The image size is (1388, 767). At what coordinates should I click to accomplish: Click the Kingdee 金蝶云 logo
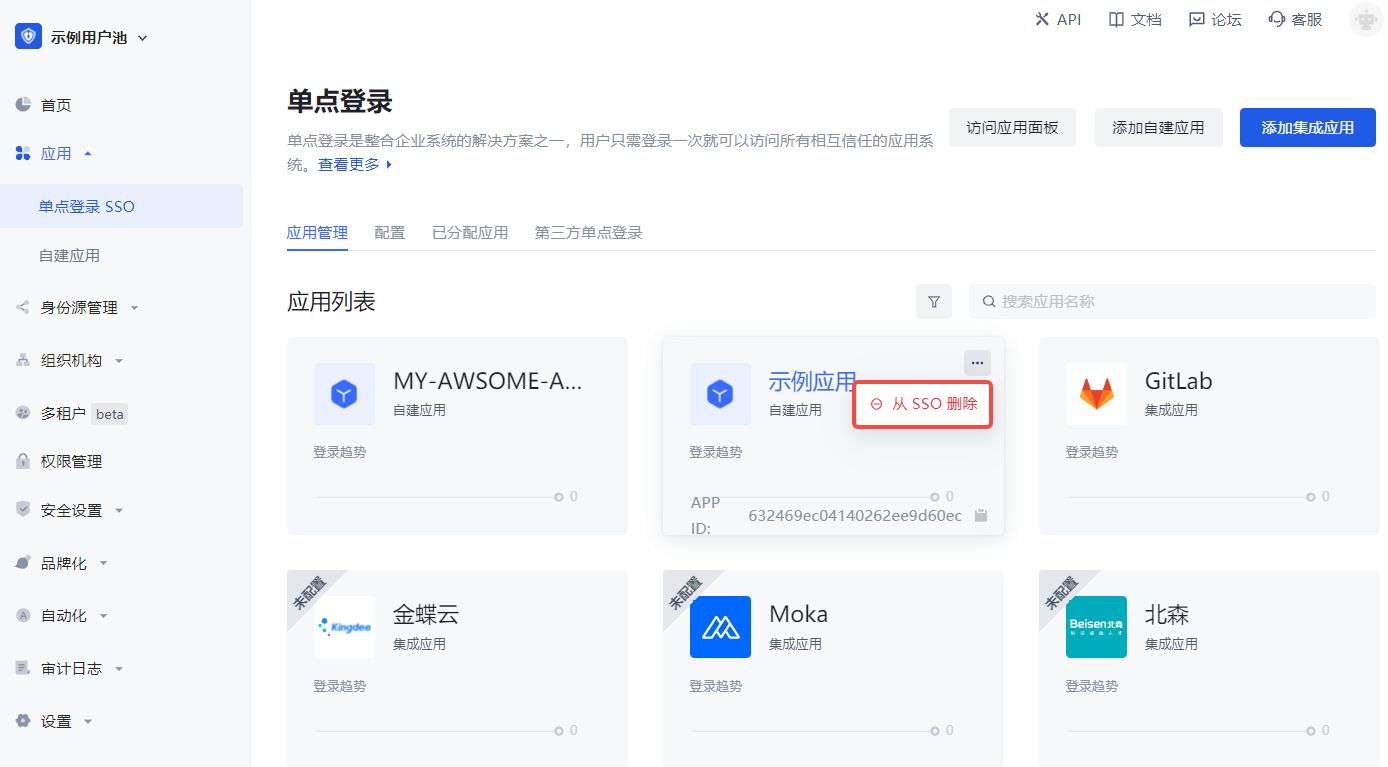point(344,627)
